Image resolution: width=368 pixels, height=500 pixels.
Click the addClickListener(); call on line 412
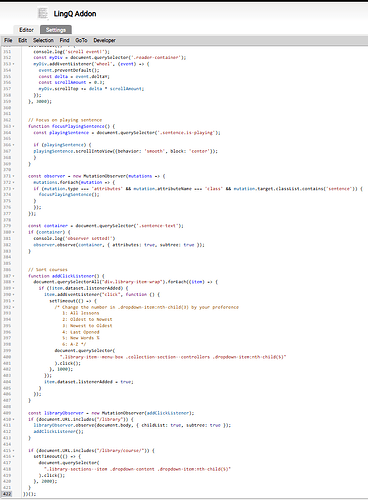click(58, 432)
